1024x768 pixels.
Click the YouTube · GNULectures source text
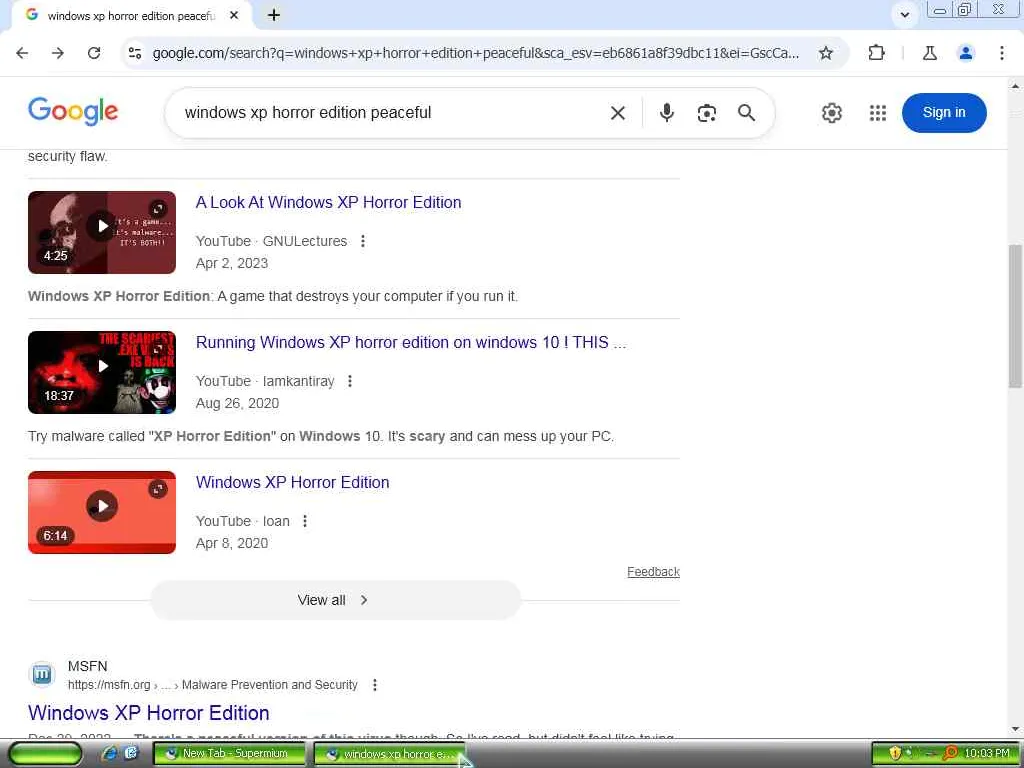(x=272, y=241)
